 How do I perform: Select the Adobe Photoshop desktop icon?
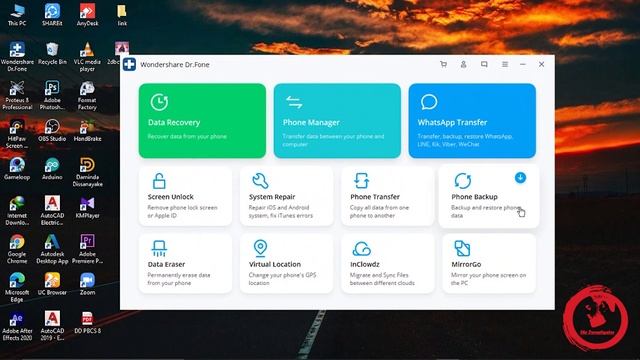(x=52, y=95)
